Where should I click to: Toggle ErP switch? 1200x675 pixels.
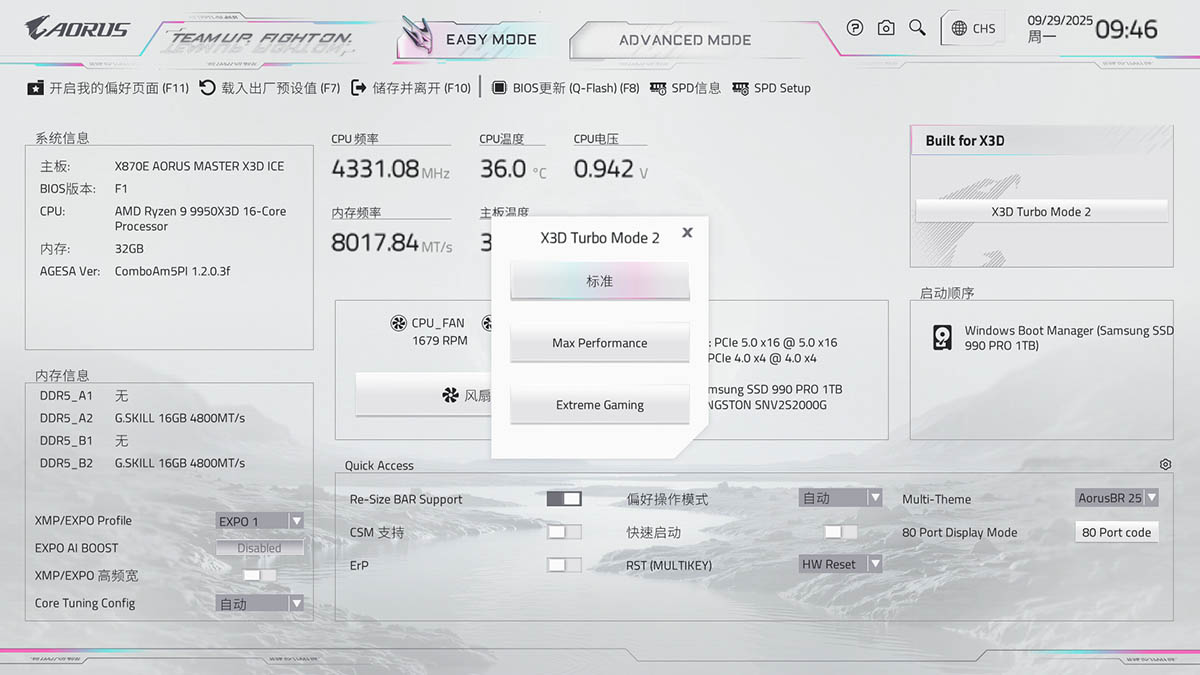coord(564,565)
